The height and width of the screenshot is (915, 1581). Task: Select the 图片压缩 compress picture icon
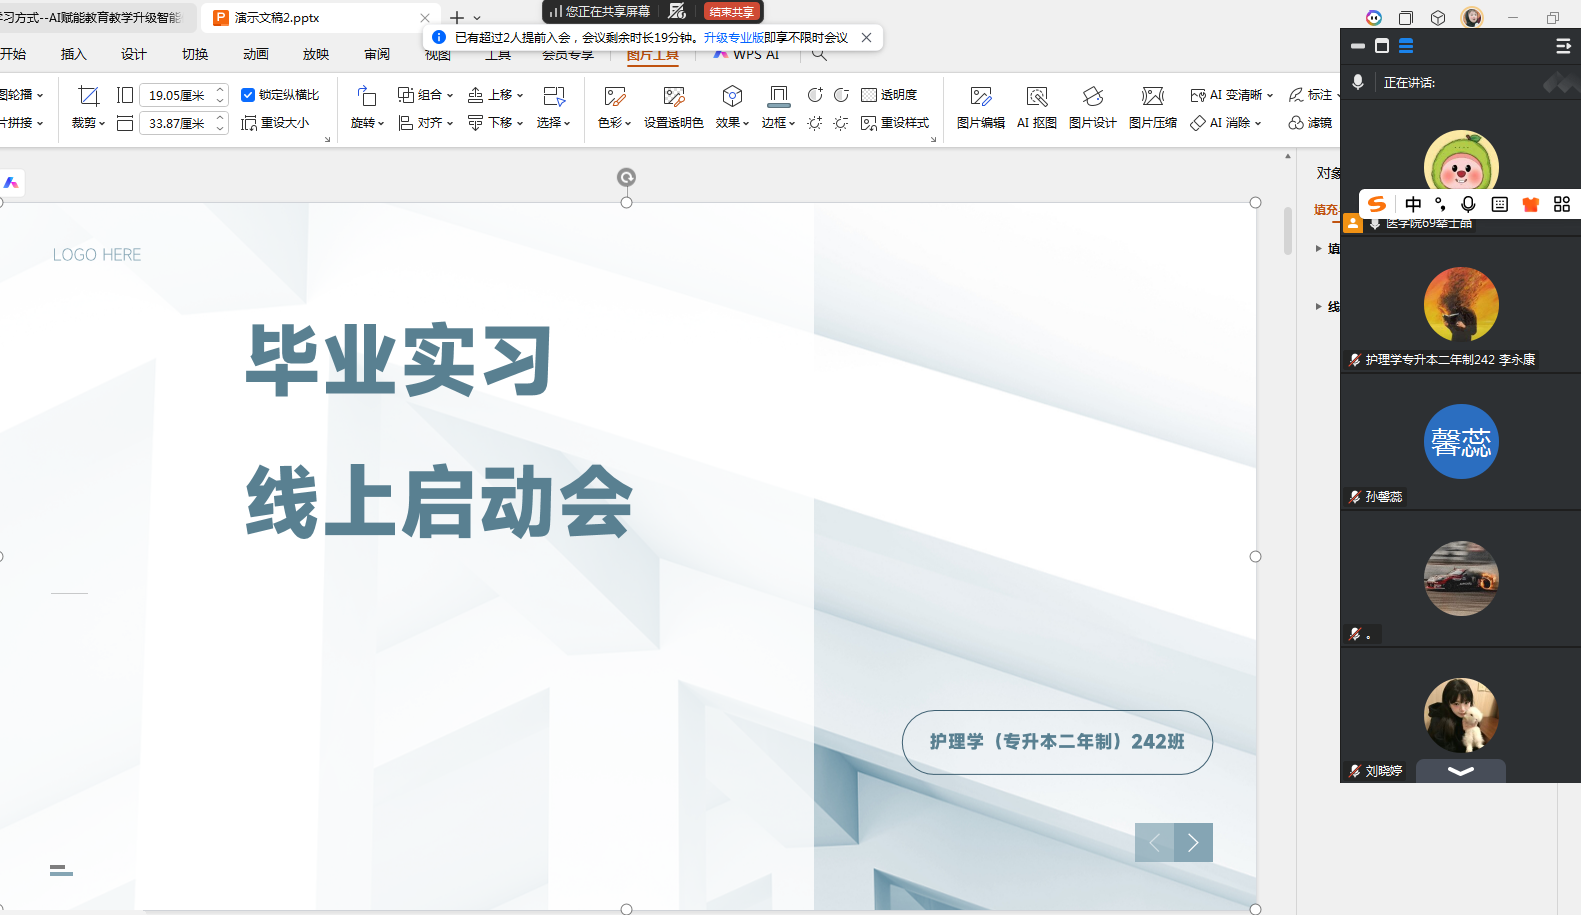pyautogui.click(x=1152, y=97)
